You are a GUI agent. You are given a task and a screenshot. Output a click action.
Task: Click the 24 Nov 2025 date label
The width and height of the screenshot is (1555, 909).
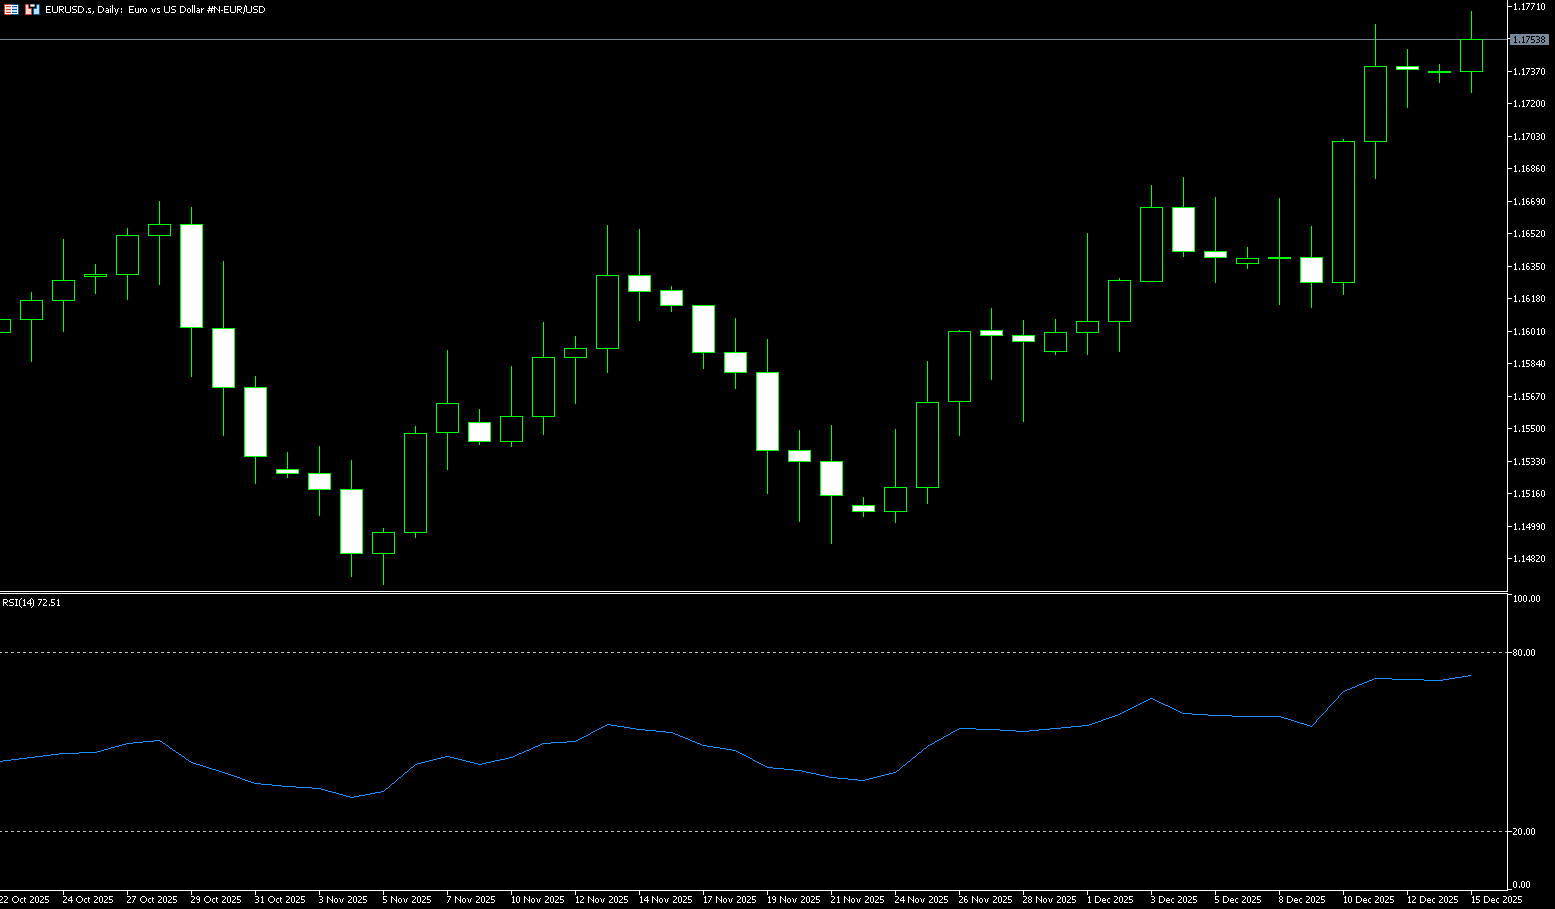(x=920, y=900)
